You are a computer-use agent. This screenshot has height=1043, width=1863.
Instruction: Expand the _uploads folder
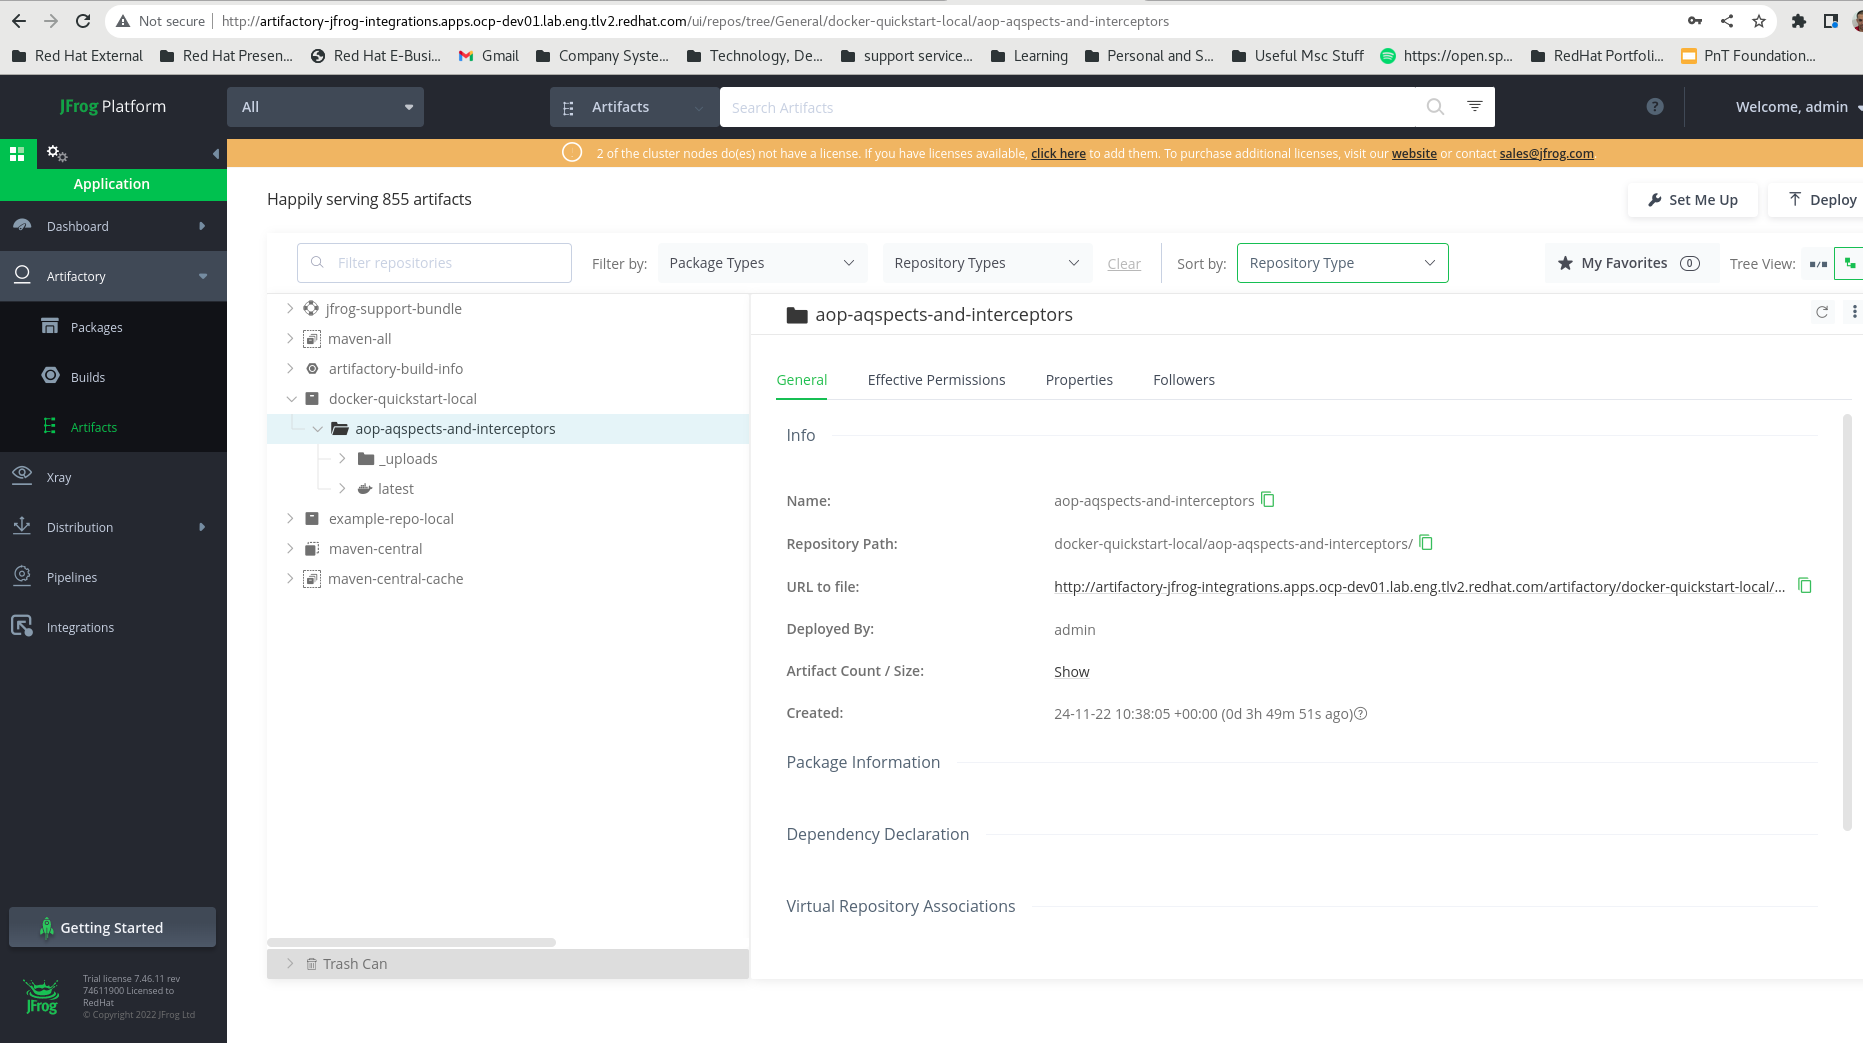click(340, 458)
